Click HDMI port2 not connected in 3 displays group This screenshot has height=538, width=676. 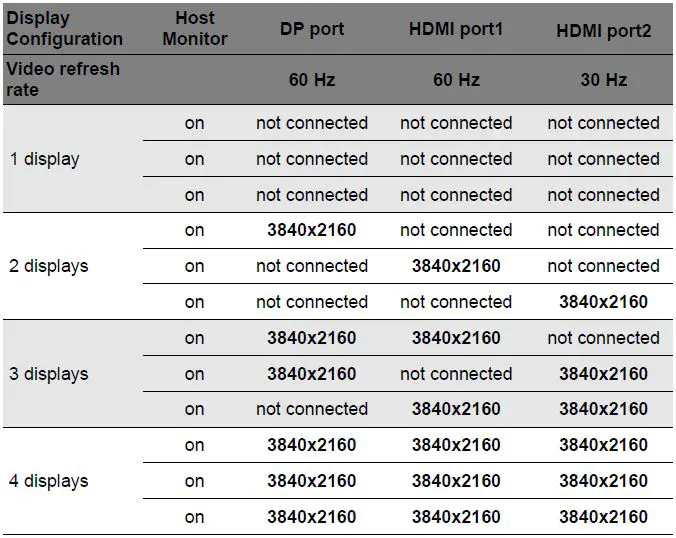pyautogui.click(x=603, y=338)
